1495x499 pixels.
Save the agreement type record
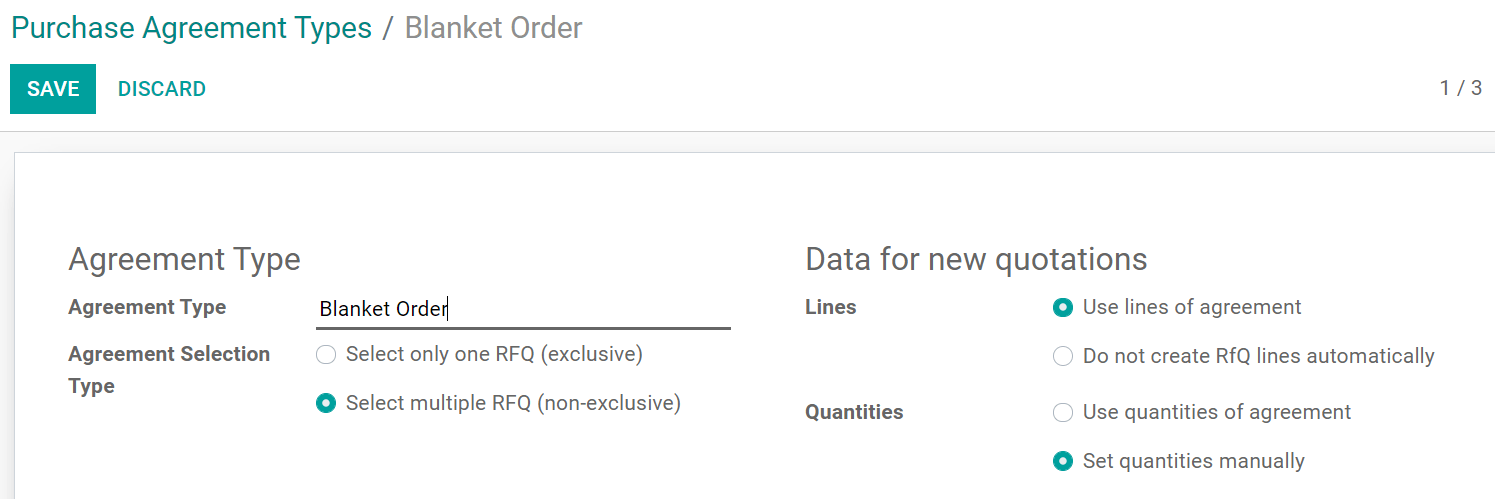coord(53,89)
